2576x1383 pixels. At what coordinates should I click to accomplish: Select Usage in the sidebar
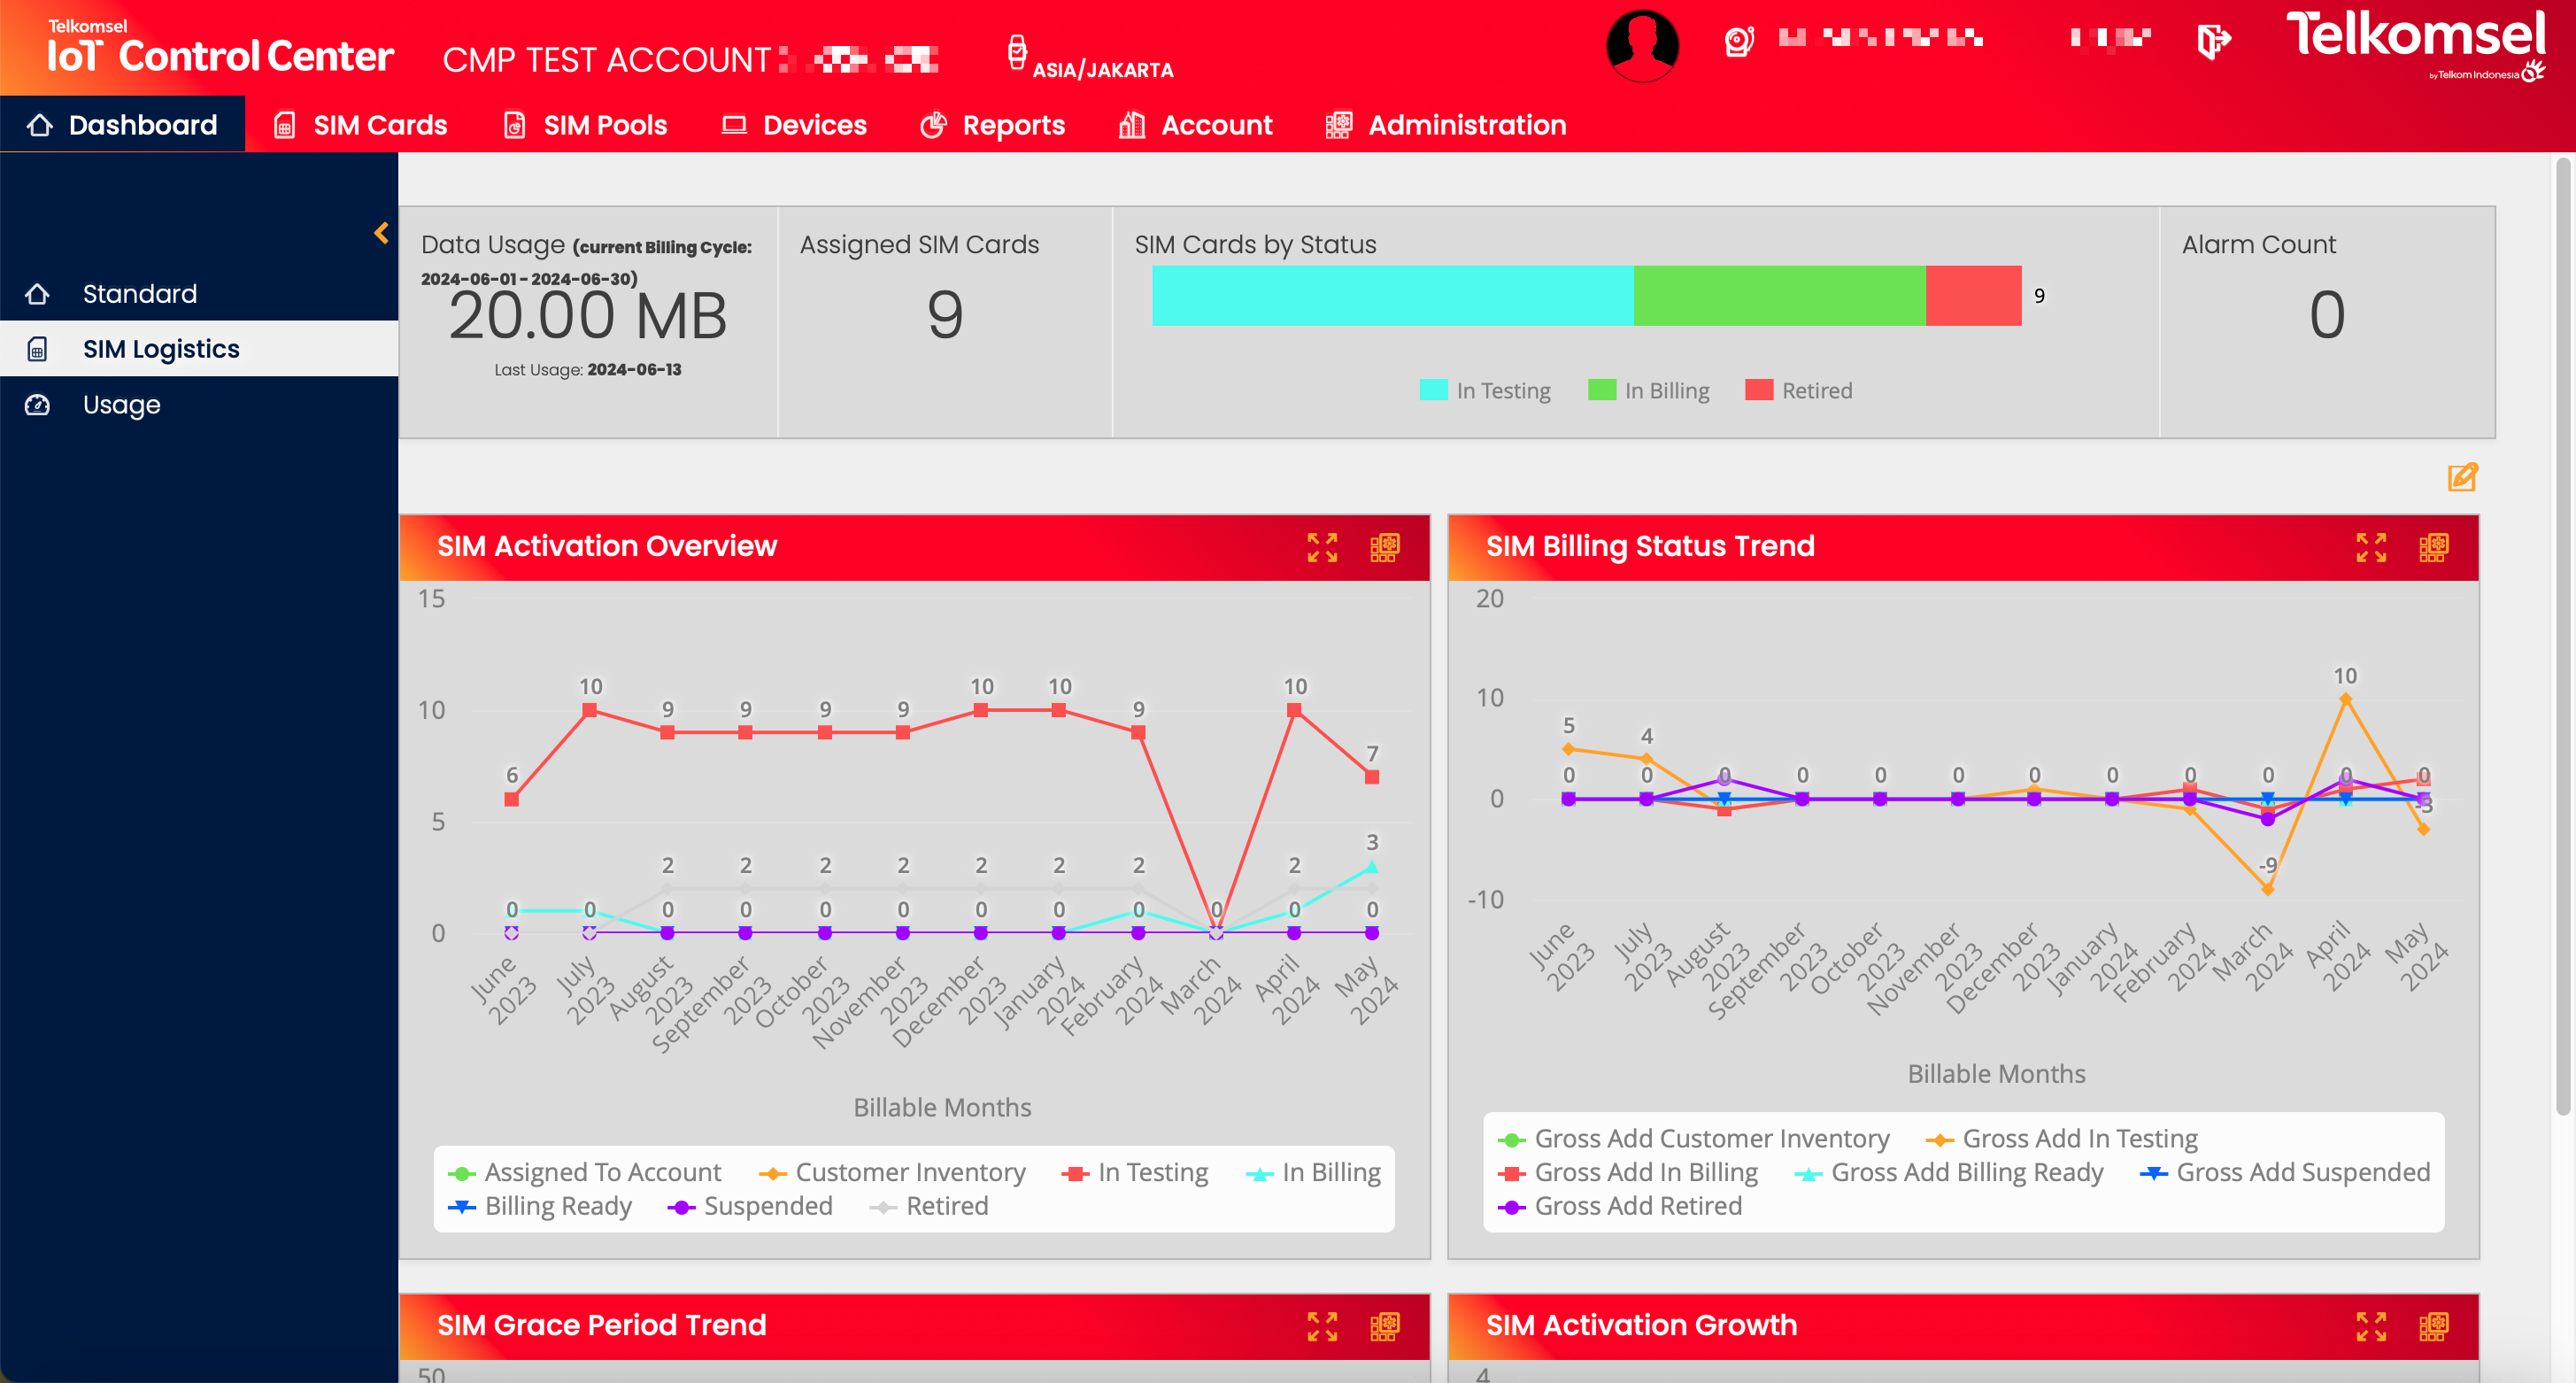coord(121,405)
